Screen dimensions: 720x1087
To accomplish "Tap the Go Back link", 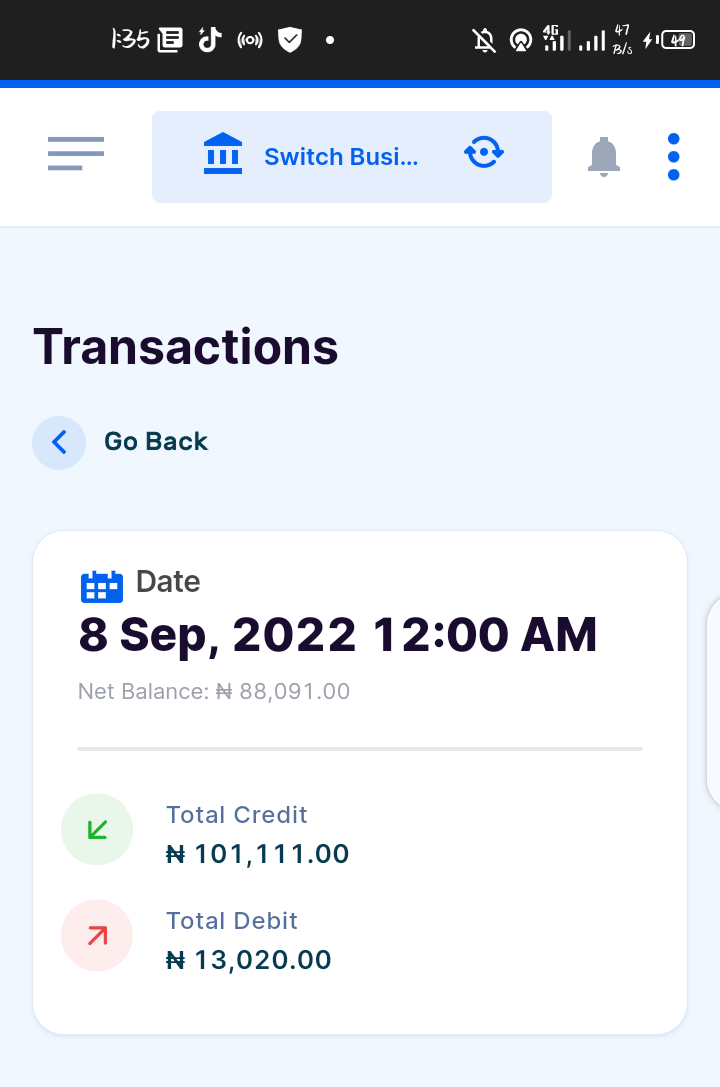I will (156, 442).
